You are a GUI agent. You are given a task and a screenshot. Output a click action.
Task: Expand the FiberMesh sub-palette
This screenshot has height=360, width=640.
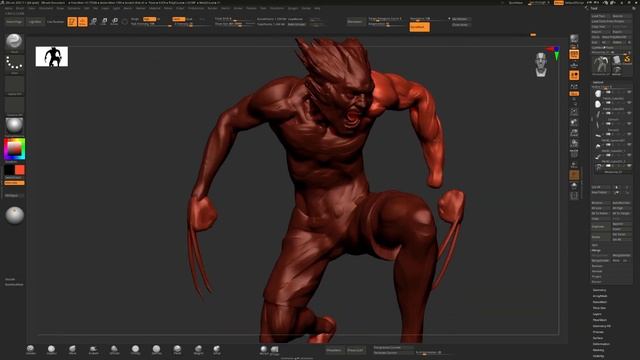600,320
